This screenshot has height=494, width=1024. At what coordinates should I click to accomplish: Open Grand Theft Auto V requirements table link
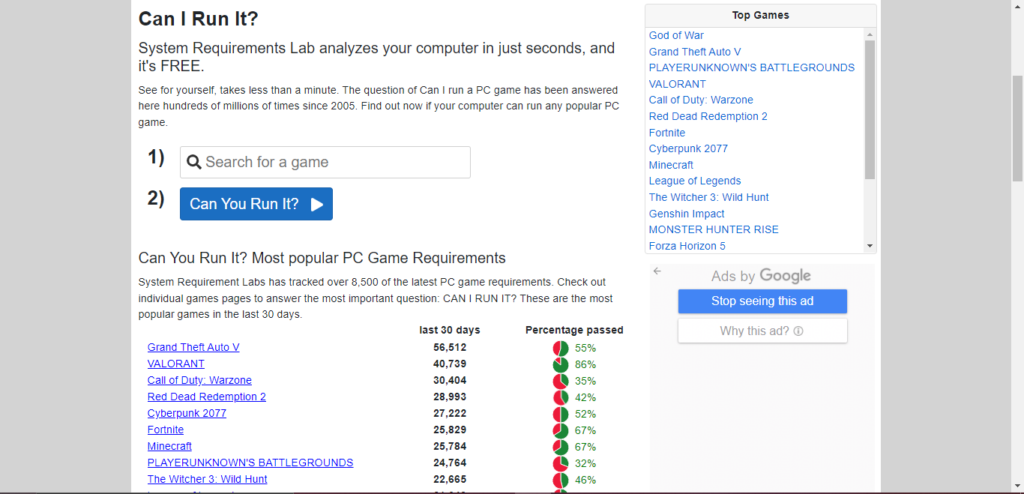coord(193,347)
